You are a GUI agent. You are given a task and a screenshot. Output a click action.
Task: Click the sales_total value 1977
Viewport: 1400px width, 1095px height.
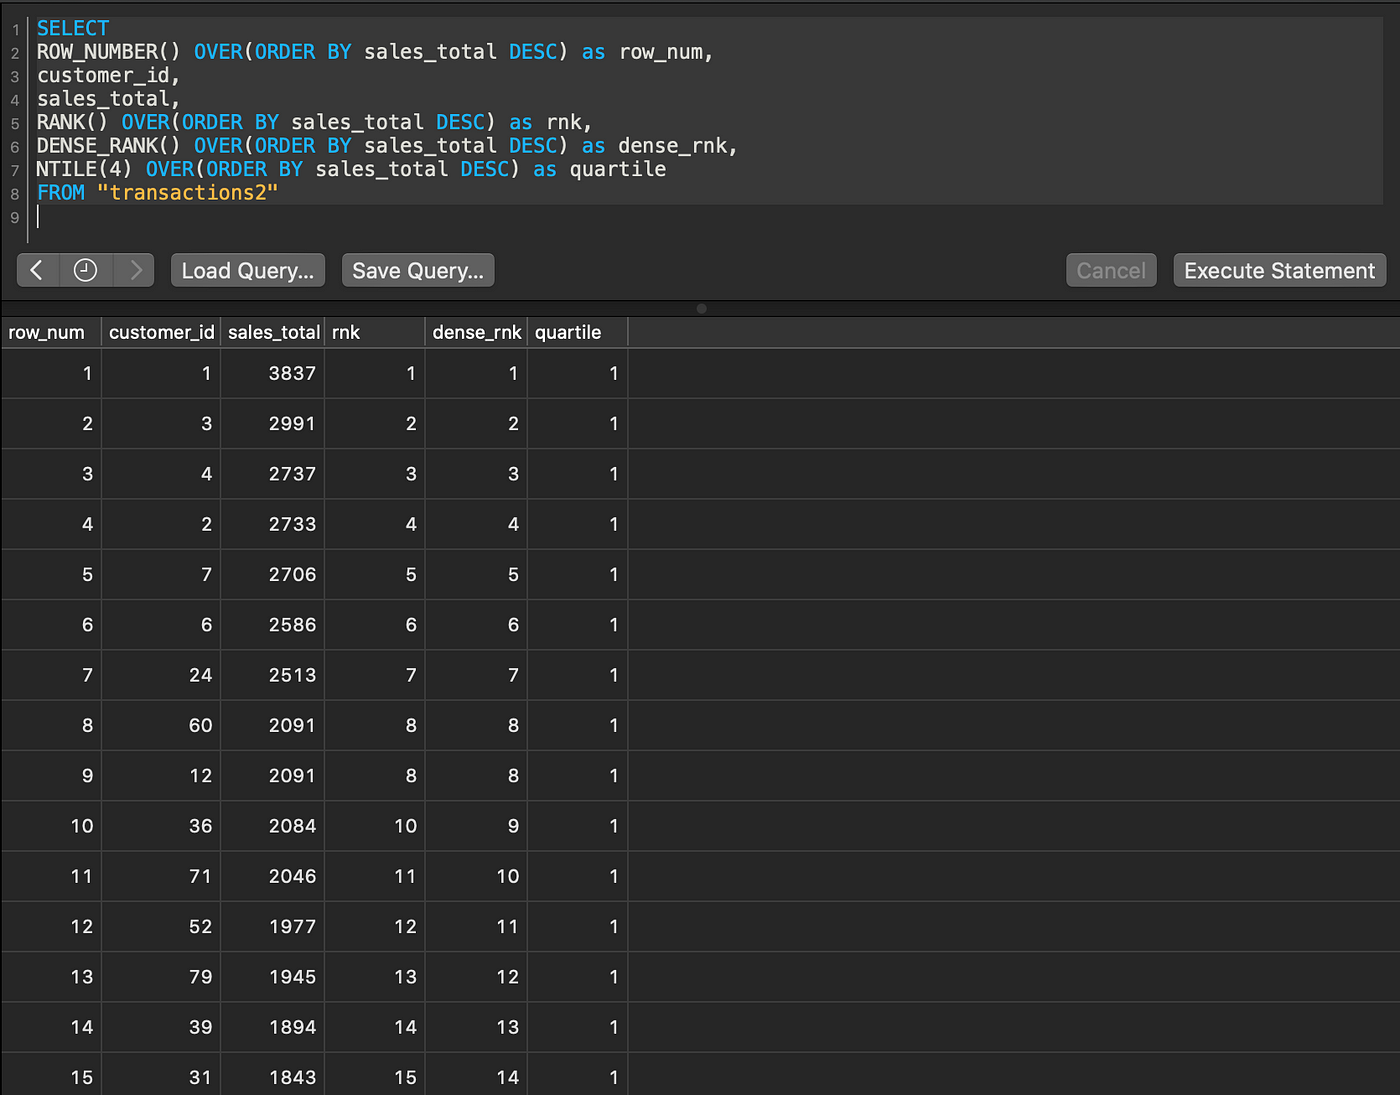[x=292, y=926]
